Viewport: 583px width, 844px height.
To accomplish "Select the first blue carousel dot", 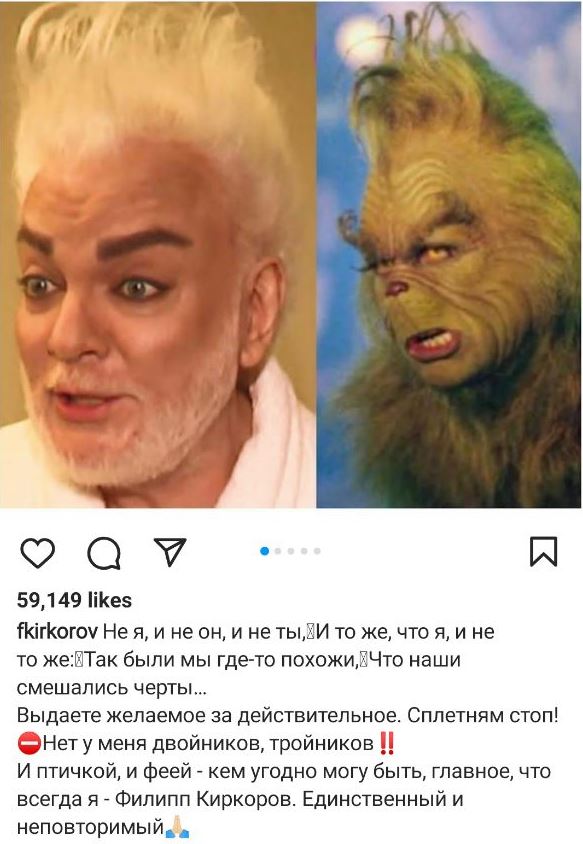I will click(x=264, y=551).
